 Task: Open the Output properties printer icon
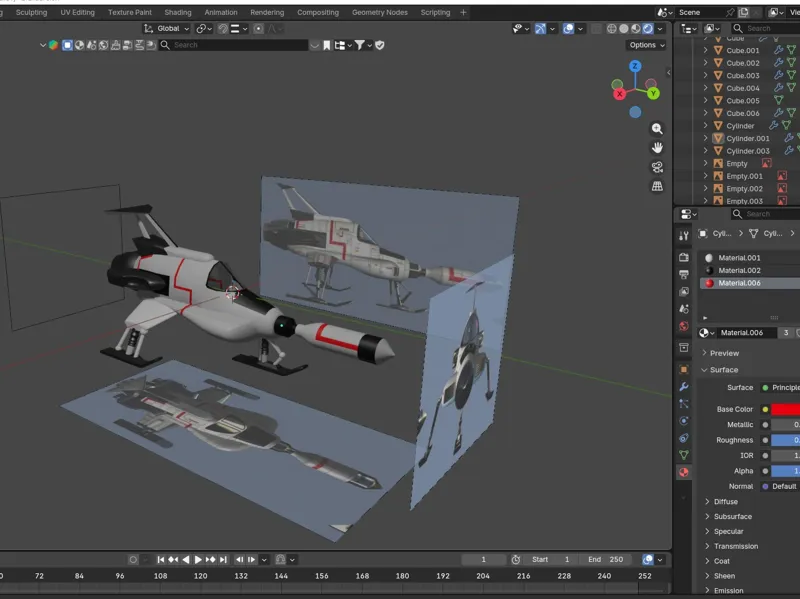tap(684, 274)
